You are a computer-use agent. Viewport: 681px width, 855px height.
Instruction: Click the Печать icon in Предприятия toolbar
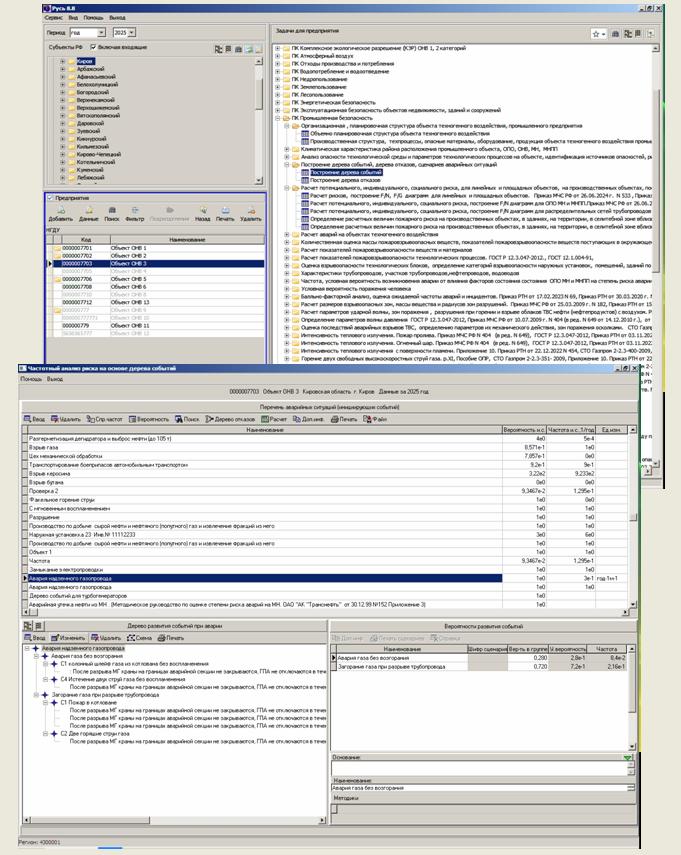tap(225, 212)
